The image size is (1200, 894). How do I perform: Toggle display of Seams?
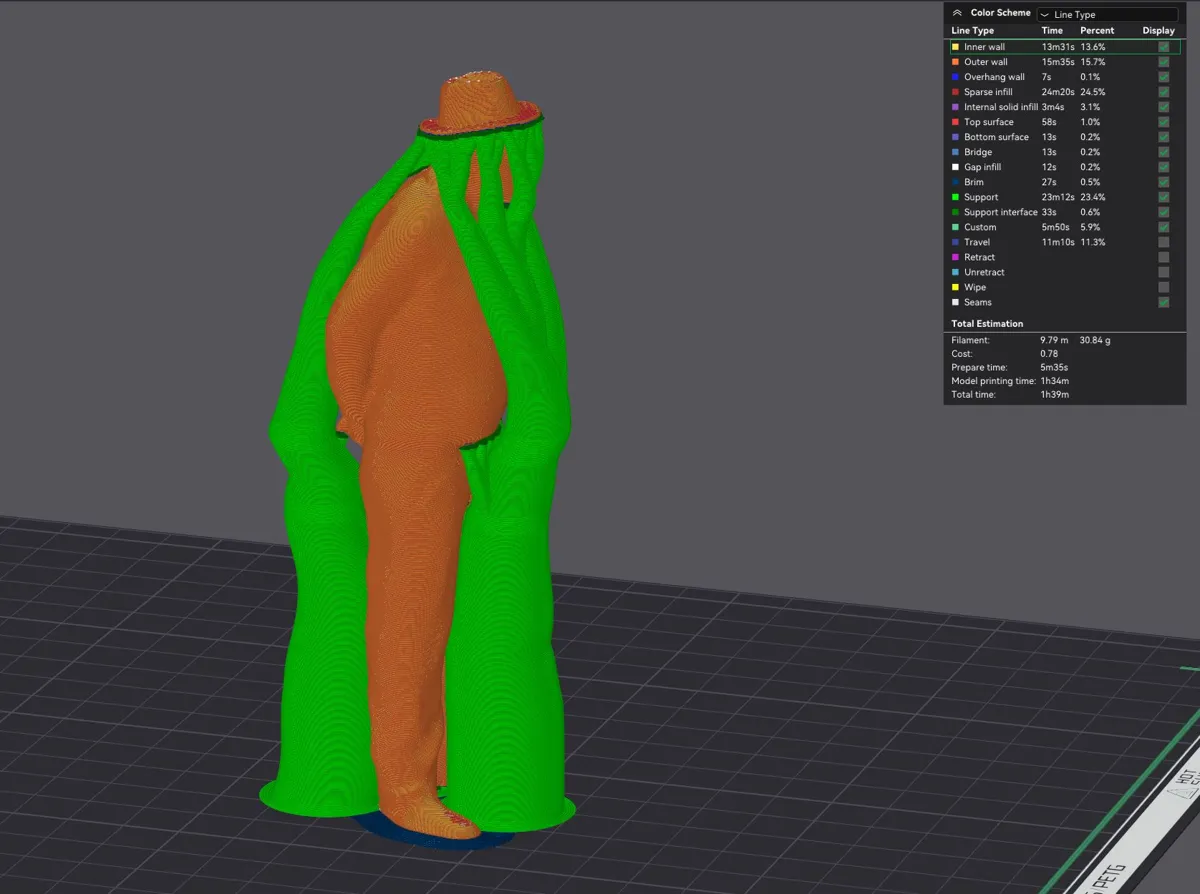1163,302
